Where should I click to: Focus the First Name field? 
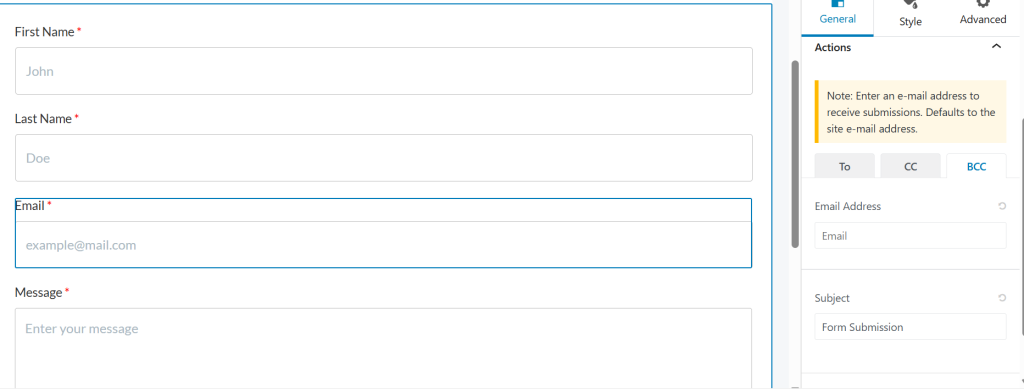point(384,71)
